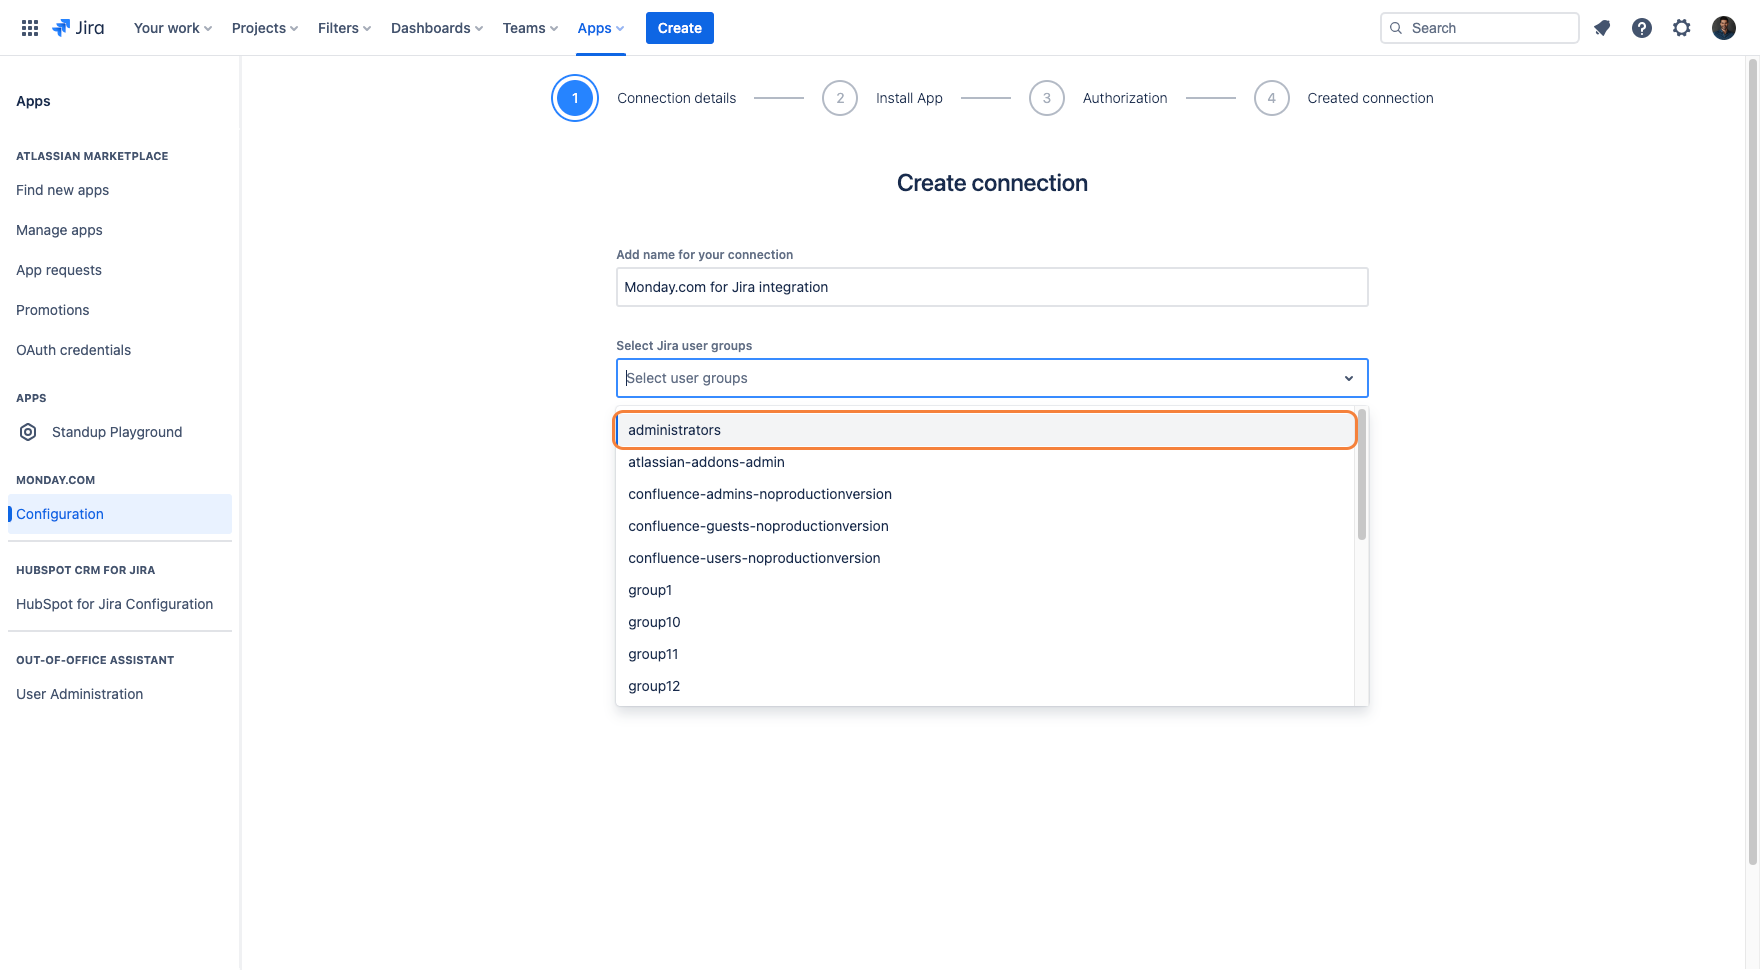
Task: Open App requests link
Action: click(x=59, y=270)
